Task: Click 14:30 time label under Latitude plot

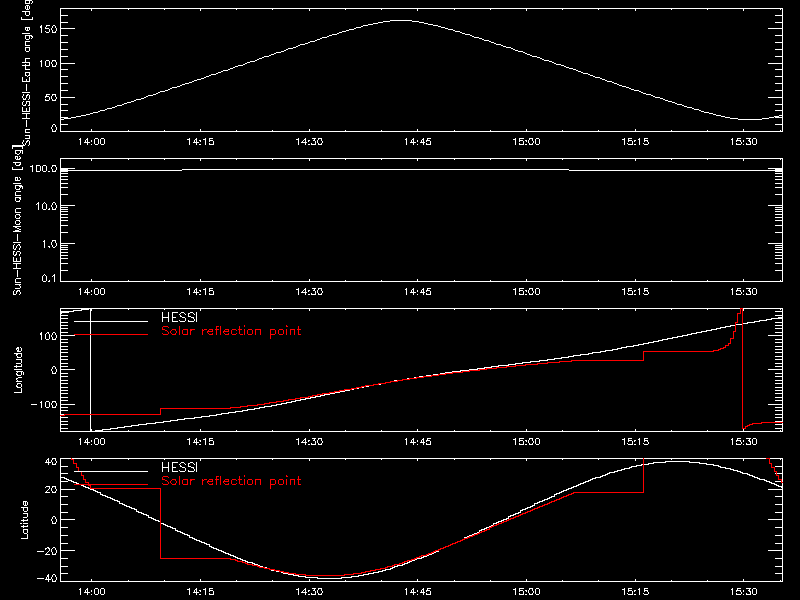Action: click(x=309, y=592)
